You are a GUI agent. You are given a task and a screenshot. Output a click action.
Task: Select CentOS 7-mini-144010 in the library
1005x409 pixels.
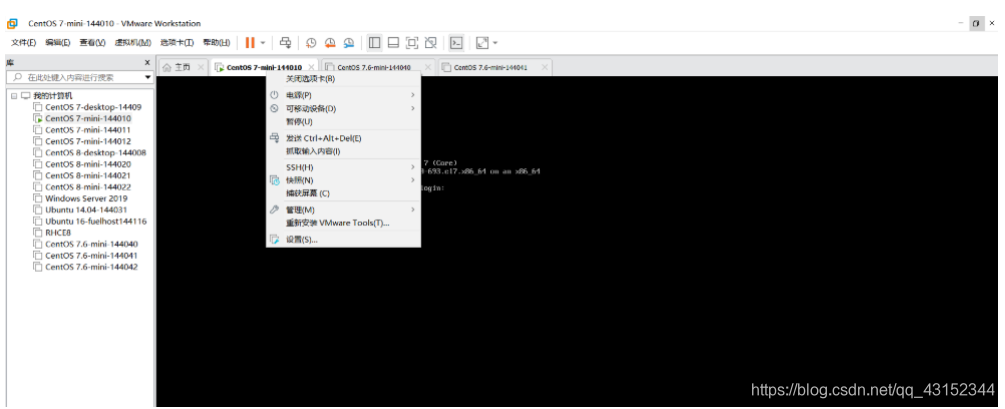point(88,119)
